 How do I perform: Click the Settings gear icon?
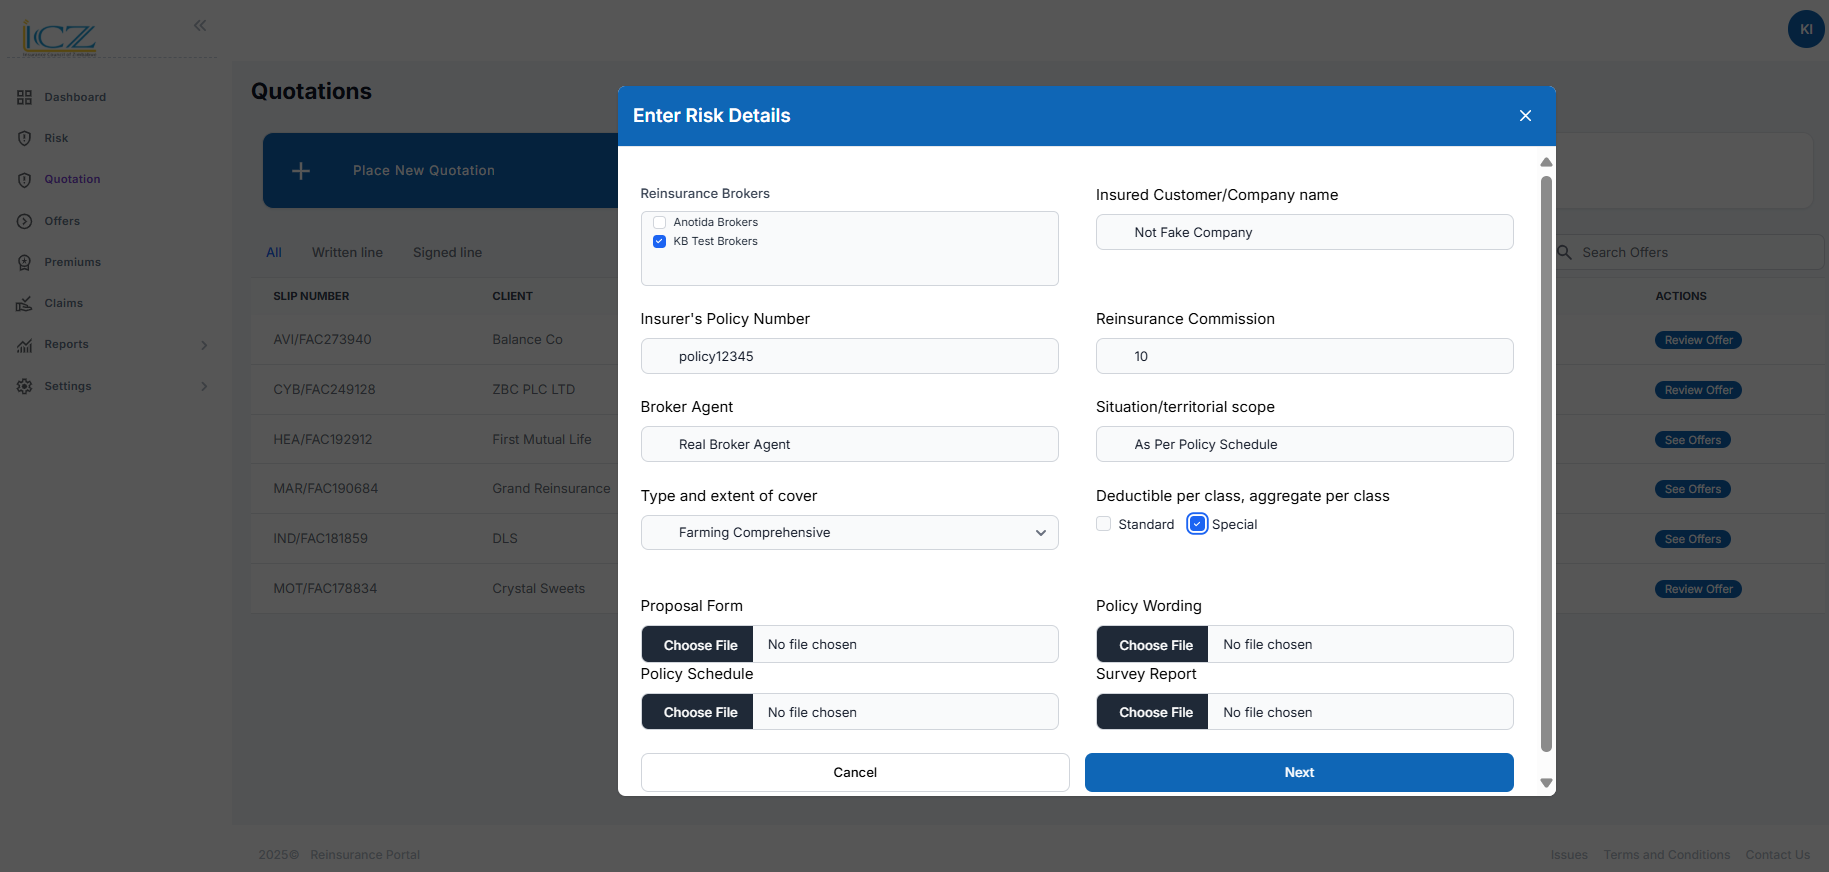[24, 386]
